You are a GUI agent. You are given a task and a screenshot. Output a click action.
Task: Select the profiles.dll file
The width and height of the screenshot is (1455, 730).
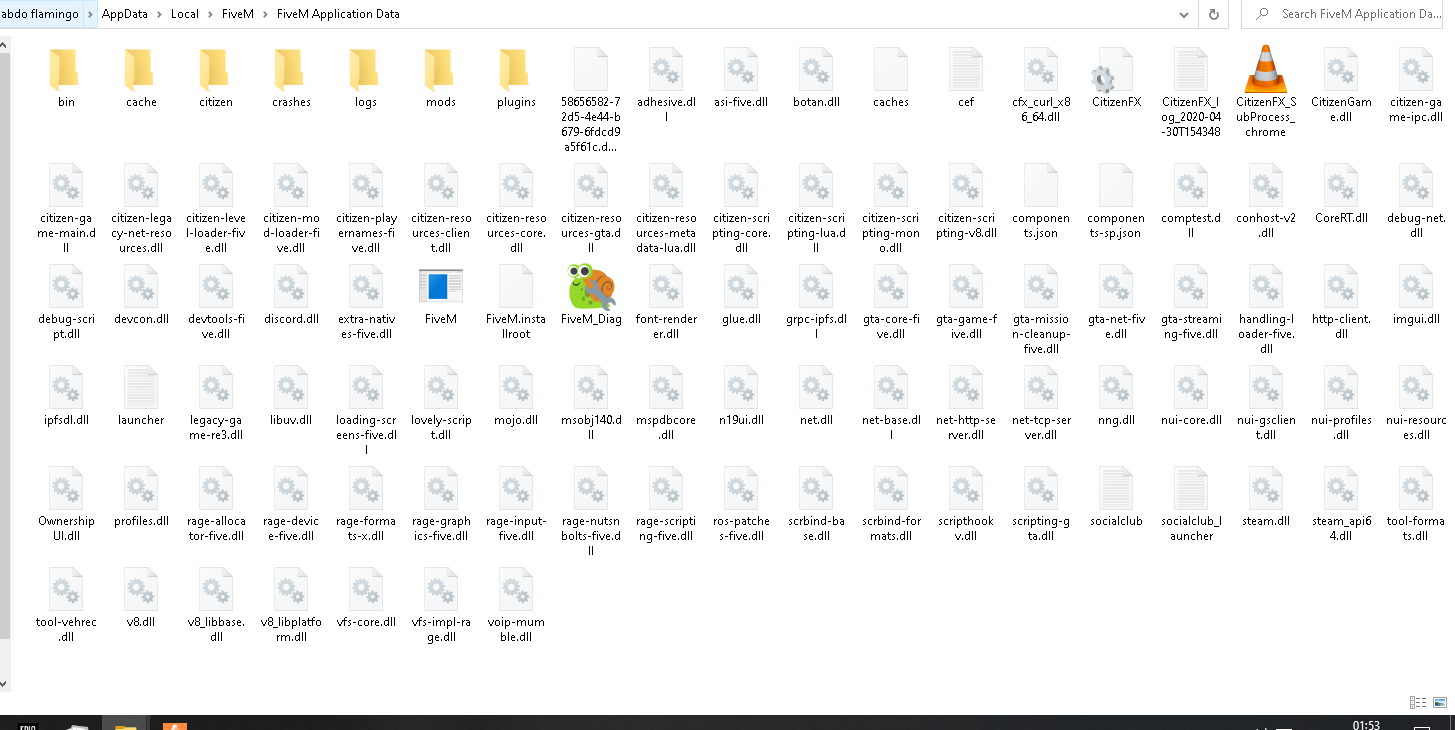point(141,497)
